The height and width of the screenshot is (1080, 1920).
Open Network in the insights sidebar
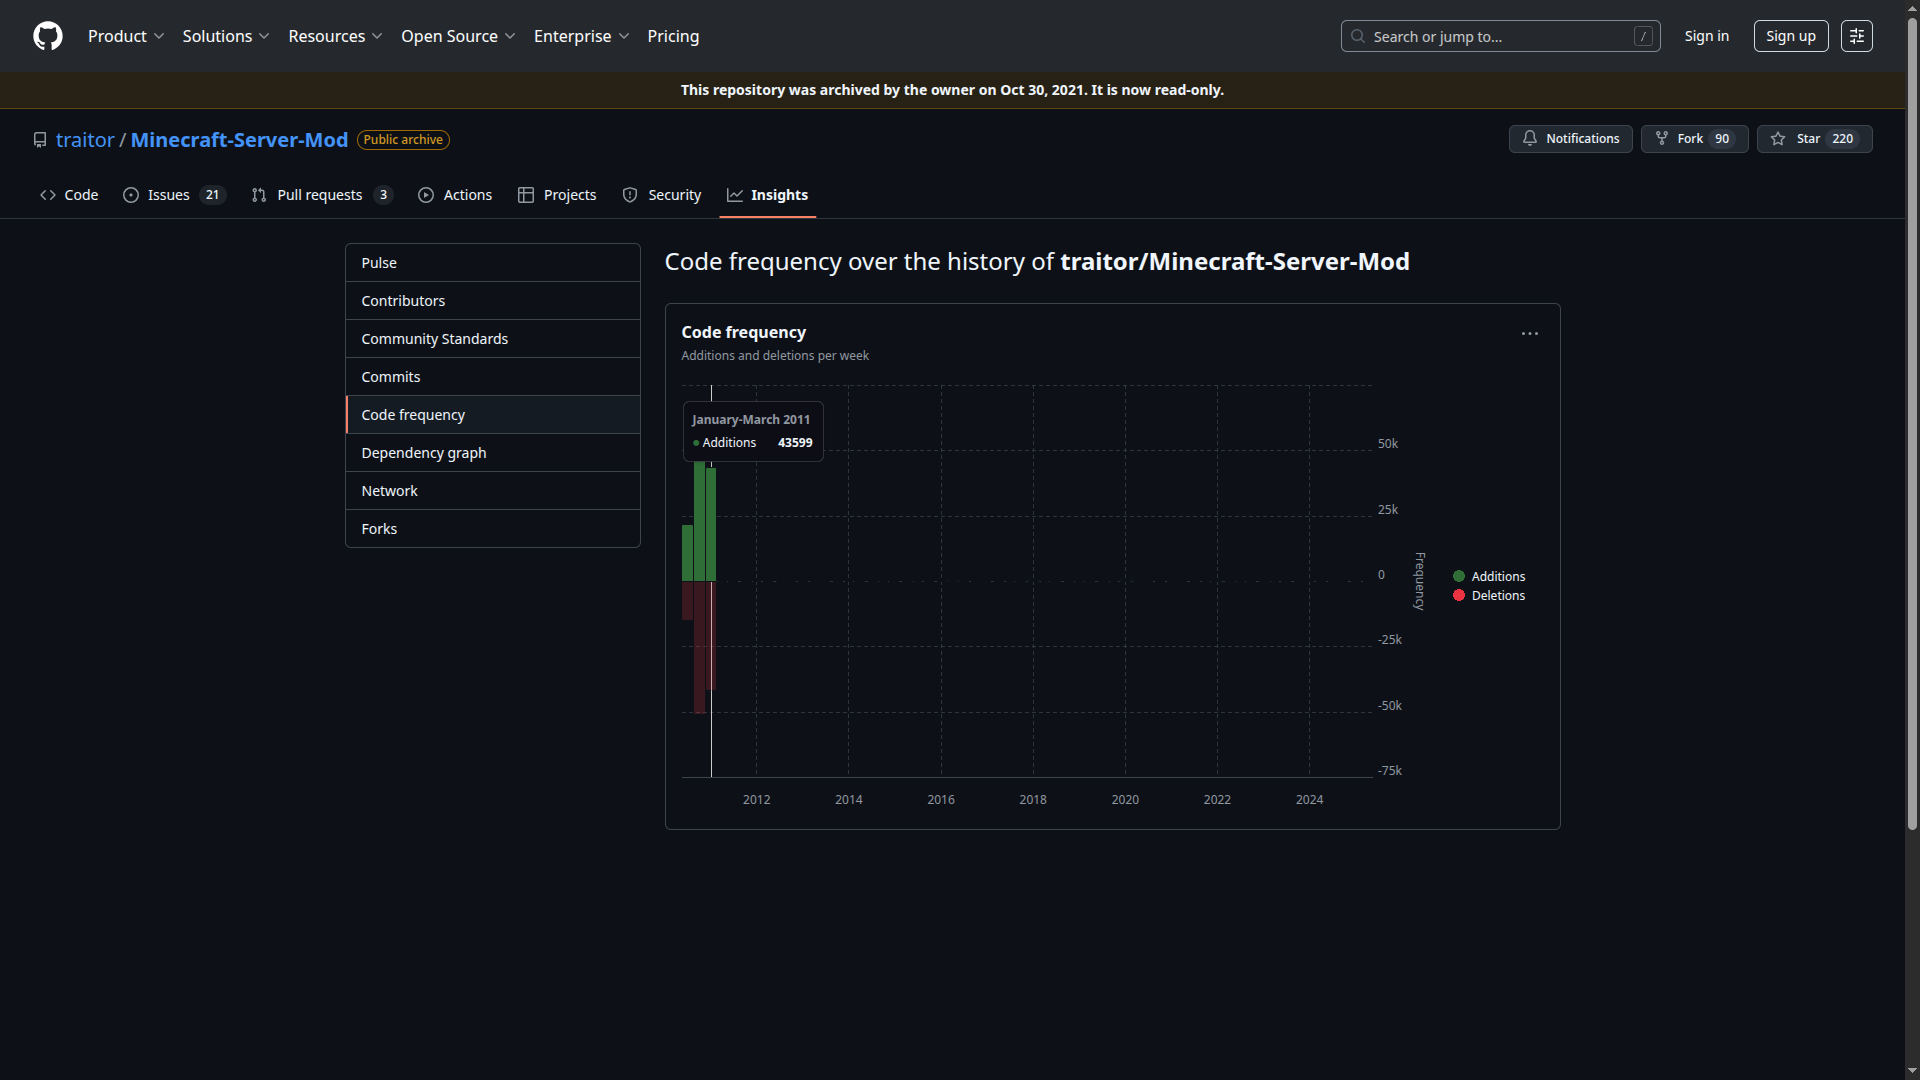coord(492,491)
